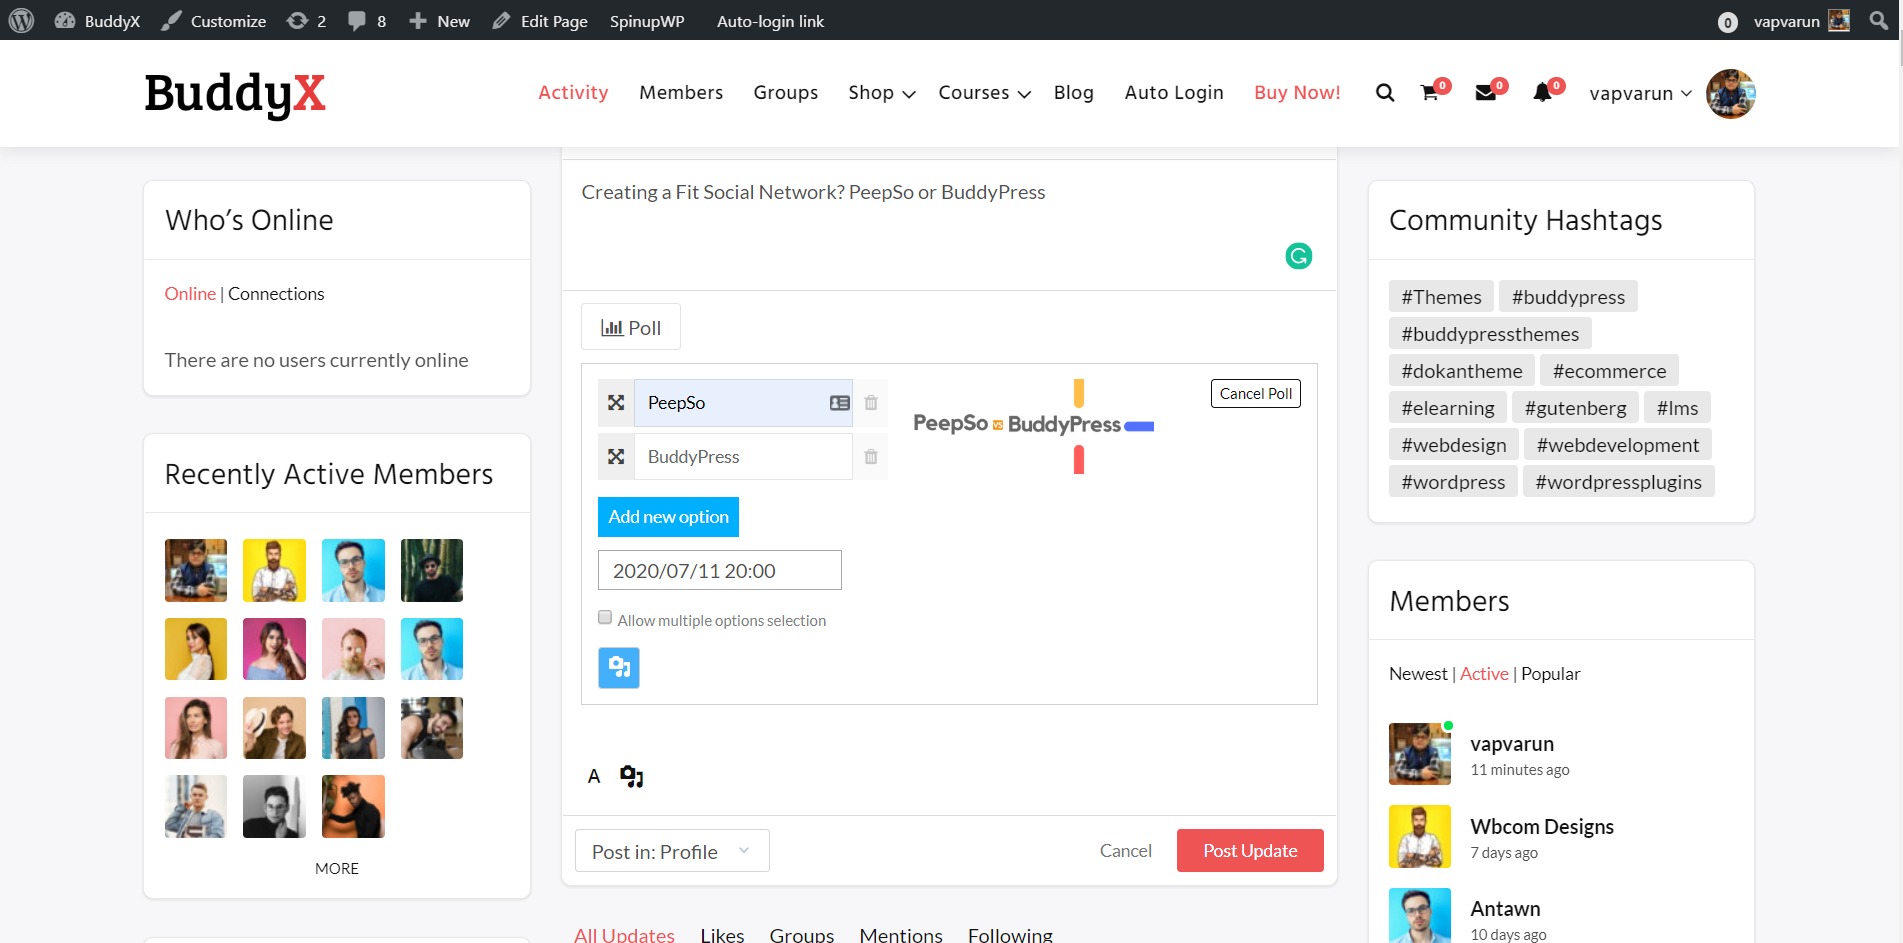Image resolution: width=1903 pixels, height=943 pixels.
Task: Click the Grammarly icon in the post box
Action: coord(1298,256)
